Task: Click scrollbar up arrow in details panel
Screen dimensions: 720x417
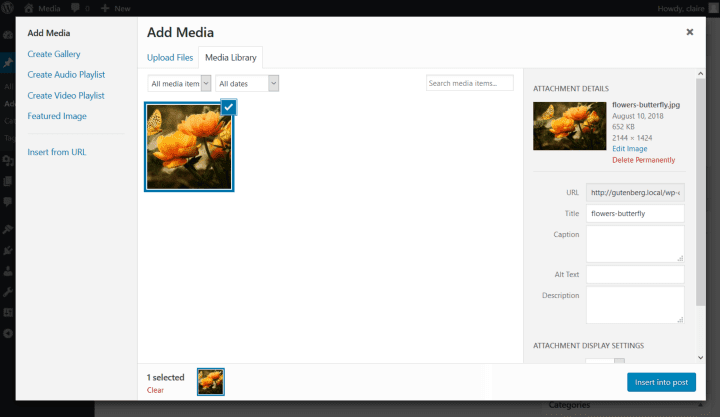Action: (x=700, y=73)
